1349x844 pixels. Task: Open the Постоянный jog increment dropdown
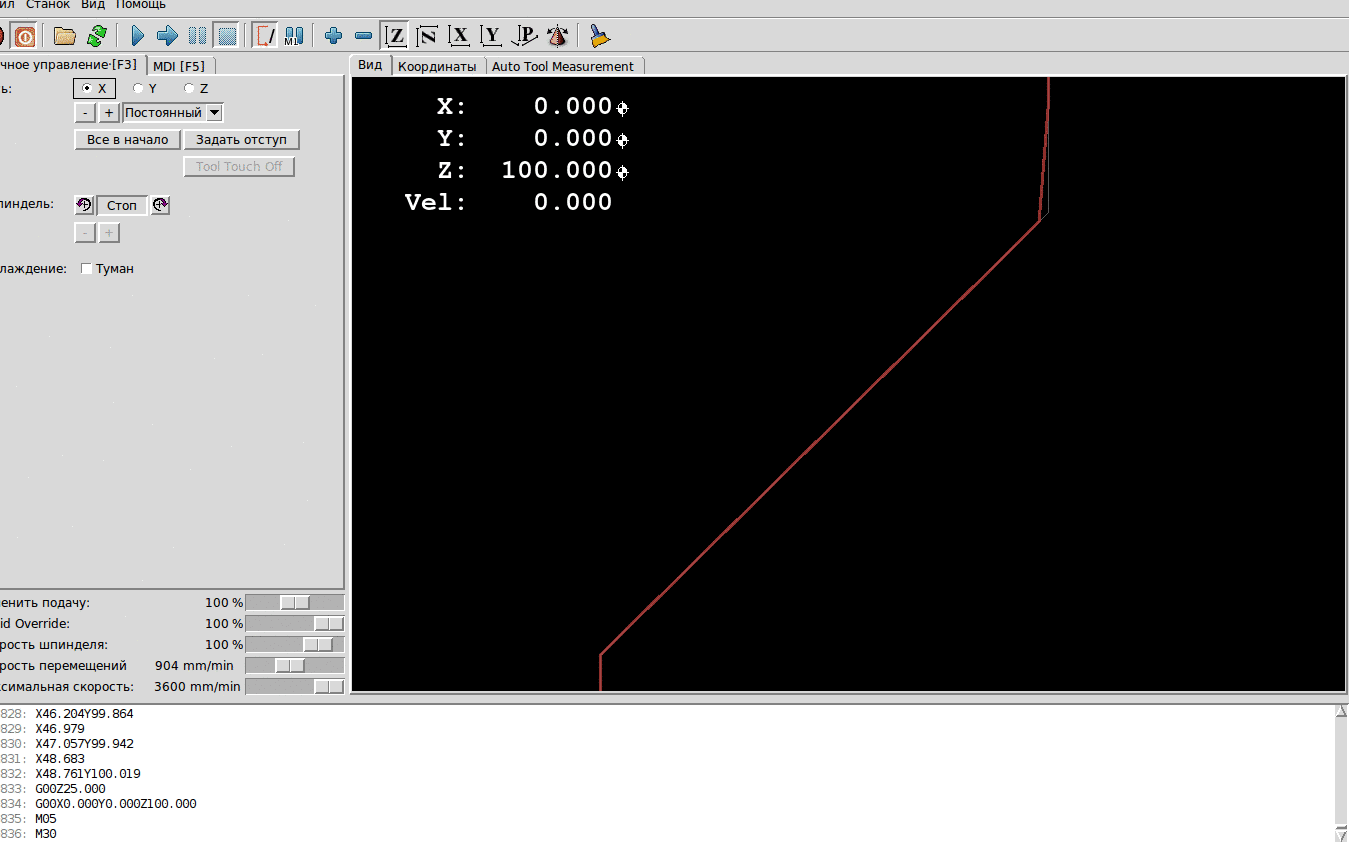(172, 113)
